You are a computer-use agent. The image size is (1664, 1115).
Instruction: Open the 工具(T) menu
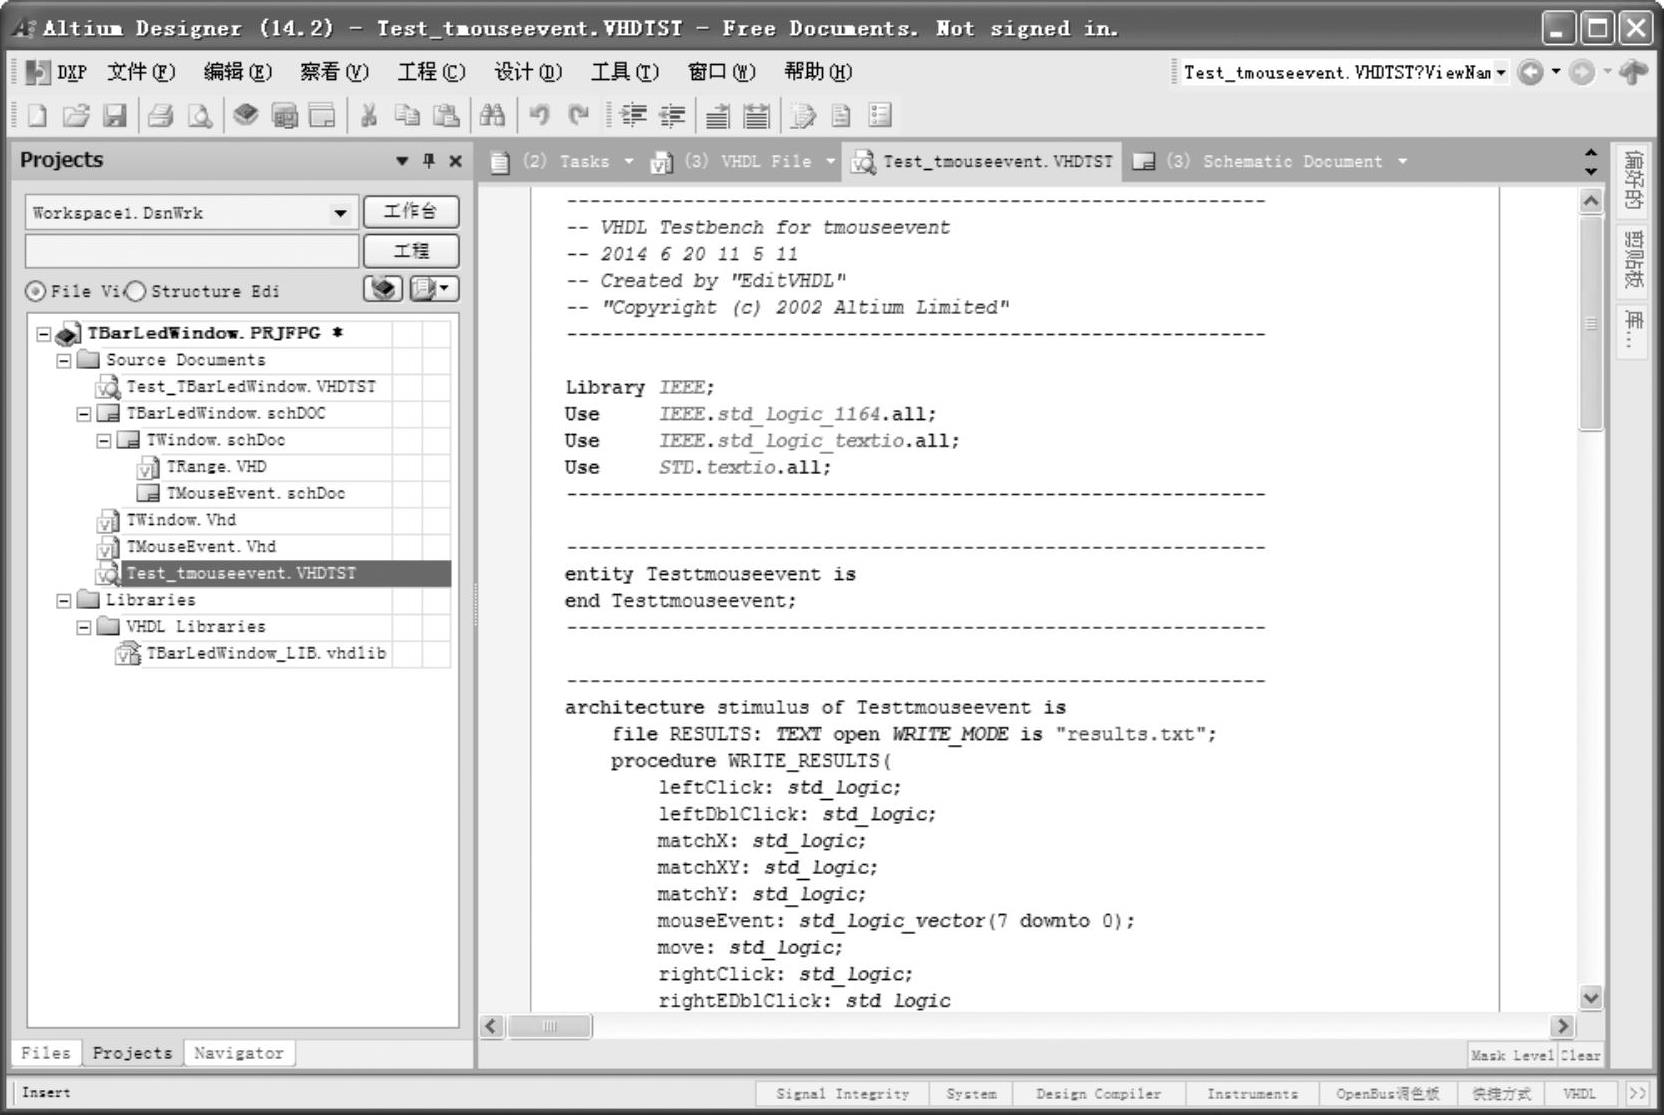[x=625, y=72]
